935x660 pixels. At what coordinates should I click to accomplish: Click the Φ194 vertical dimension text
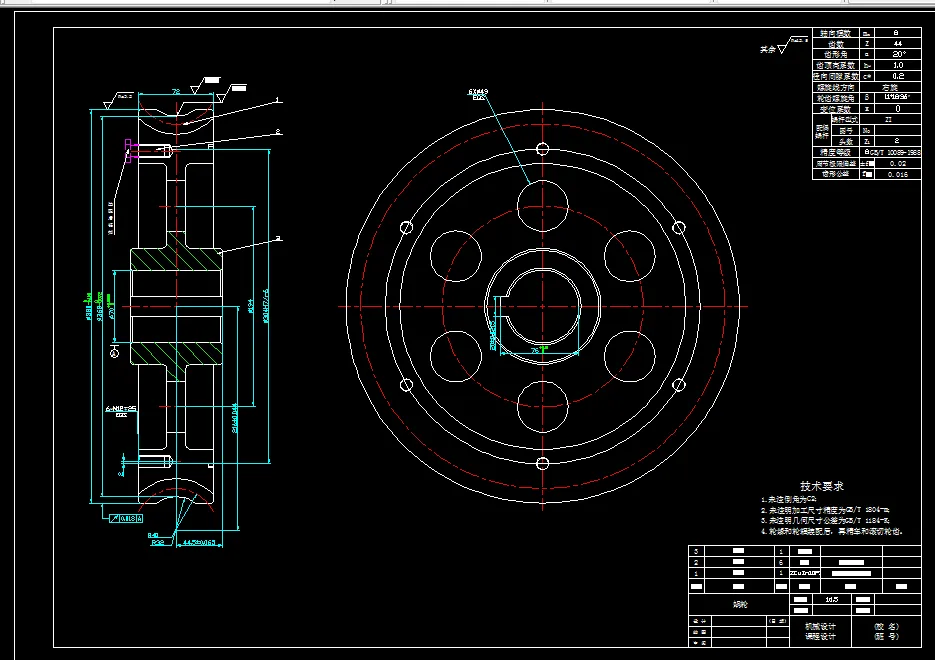(250, 306)
